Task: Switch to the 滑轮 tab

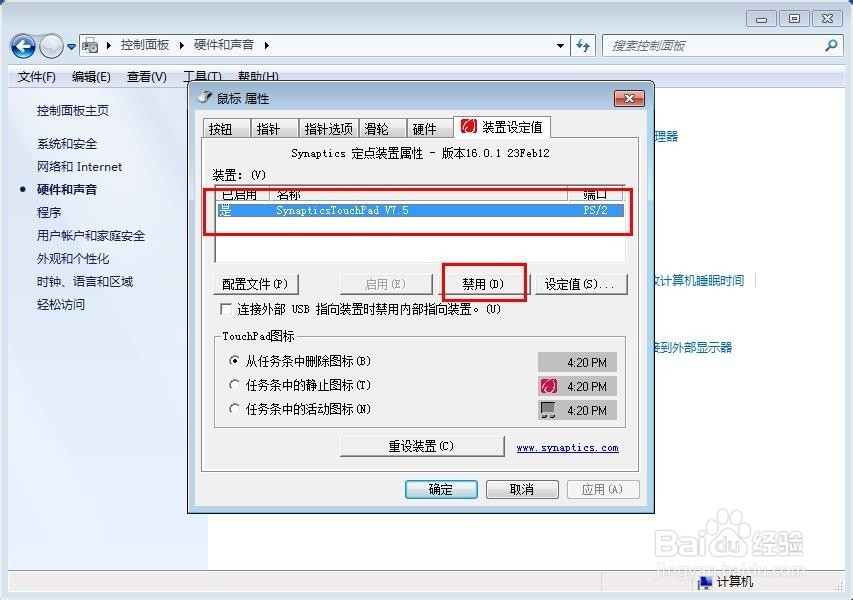Action: [x=382, y=128]
